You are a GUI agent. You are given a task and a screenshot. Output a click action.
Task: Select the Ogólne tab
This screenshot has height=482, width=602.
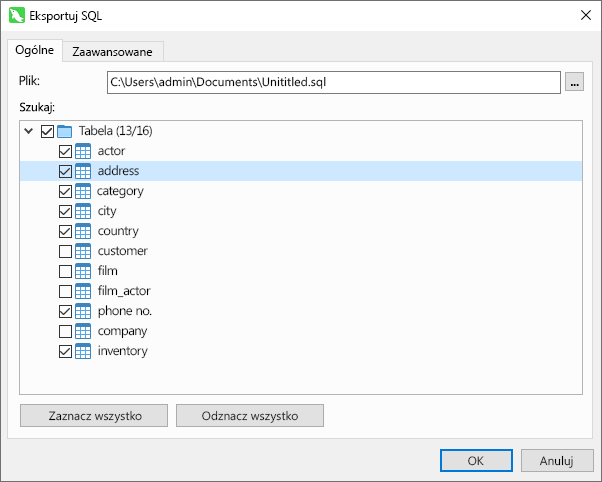35,50
